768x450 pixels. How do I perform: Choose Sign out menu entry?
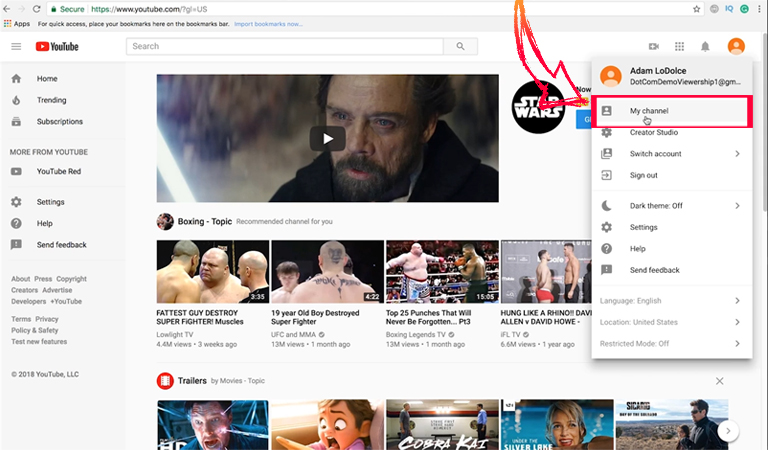[672, 175]
